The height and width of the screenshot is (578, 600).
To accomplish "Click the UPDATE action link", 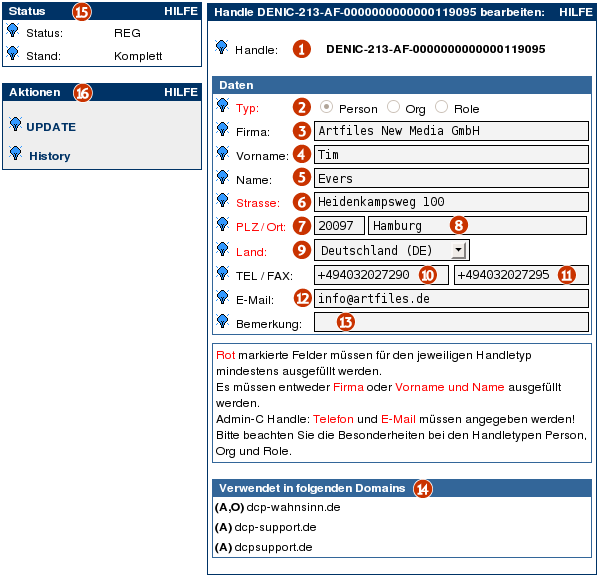I will pos(51,127).
